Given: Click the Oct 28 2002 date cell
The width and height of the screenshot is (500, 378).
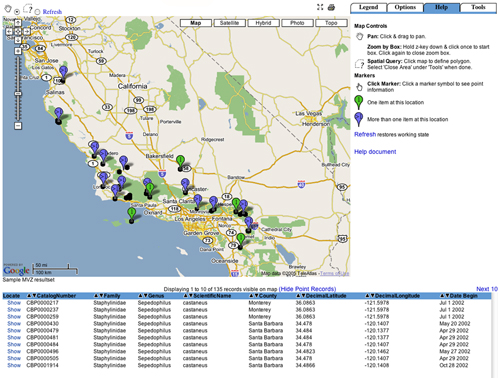Looking at the screenshot, I should (454, 365).
